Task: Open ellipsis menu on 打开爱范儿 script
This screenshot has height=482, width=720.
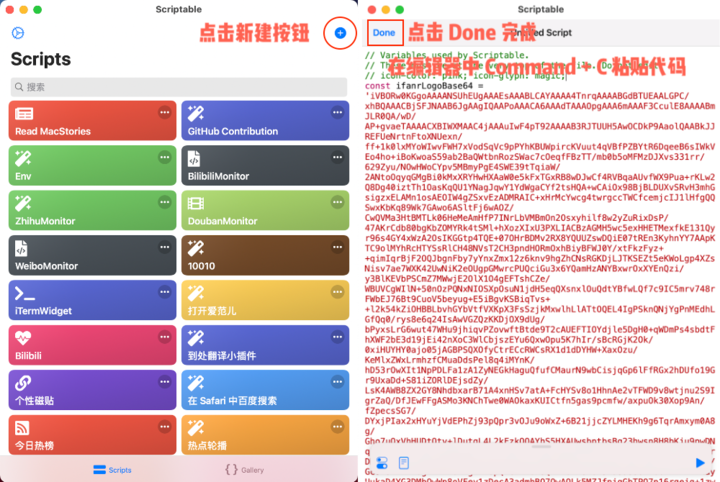Action: pos(338,292)
